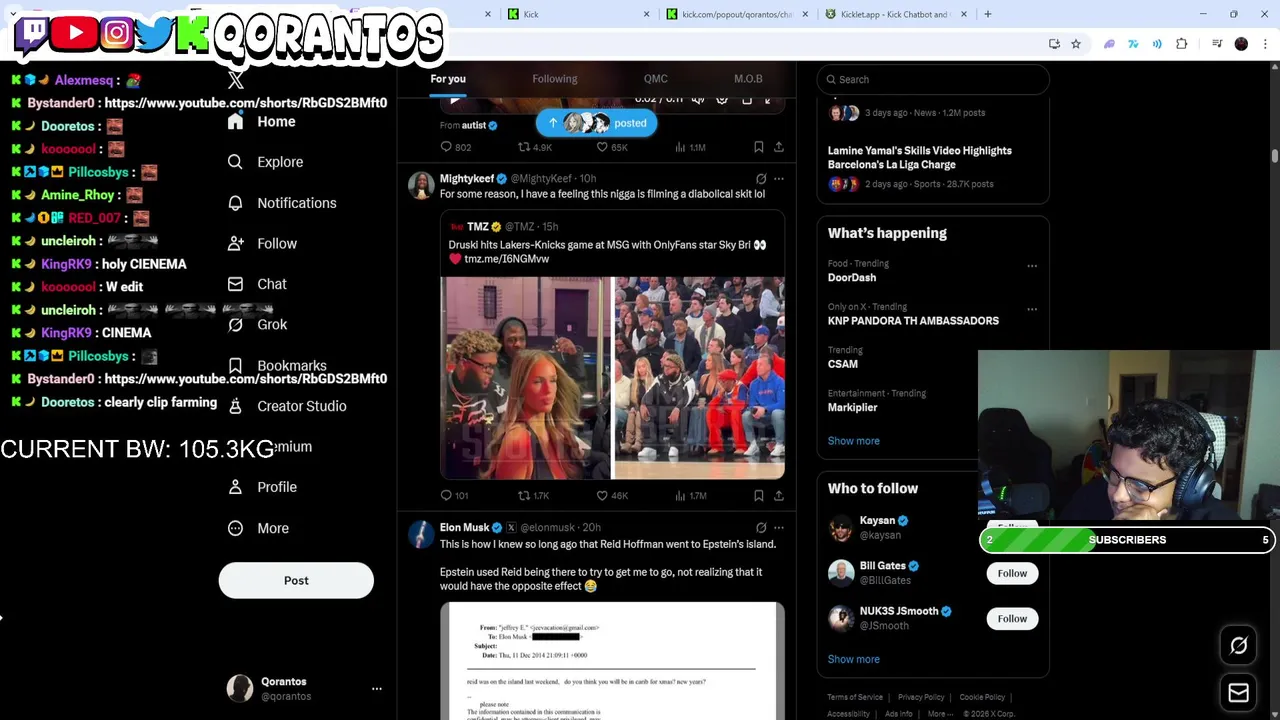Open the right courtside photo in the TMZ post
The image size is (1280, 720).
[699, 378]
